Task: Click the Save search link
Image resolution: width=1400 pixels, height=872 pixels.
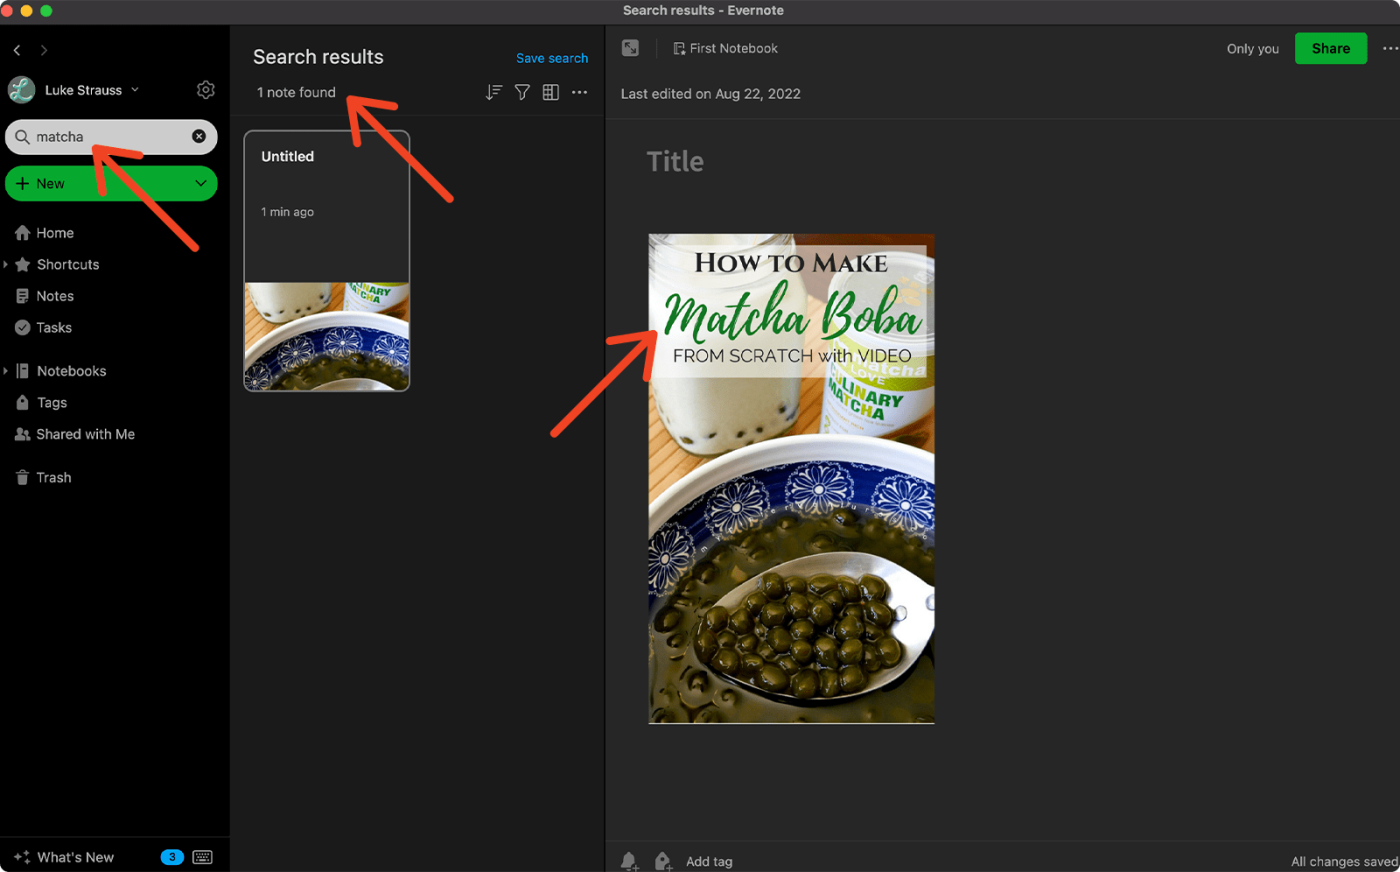Action: click(552, 58)
